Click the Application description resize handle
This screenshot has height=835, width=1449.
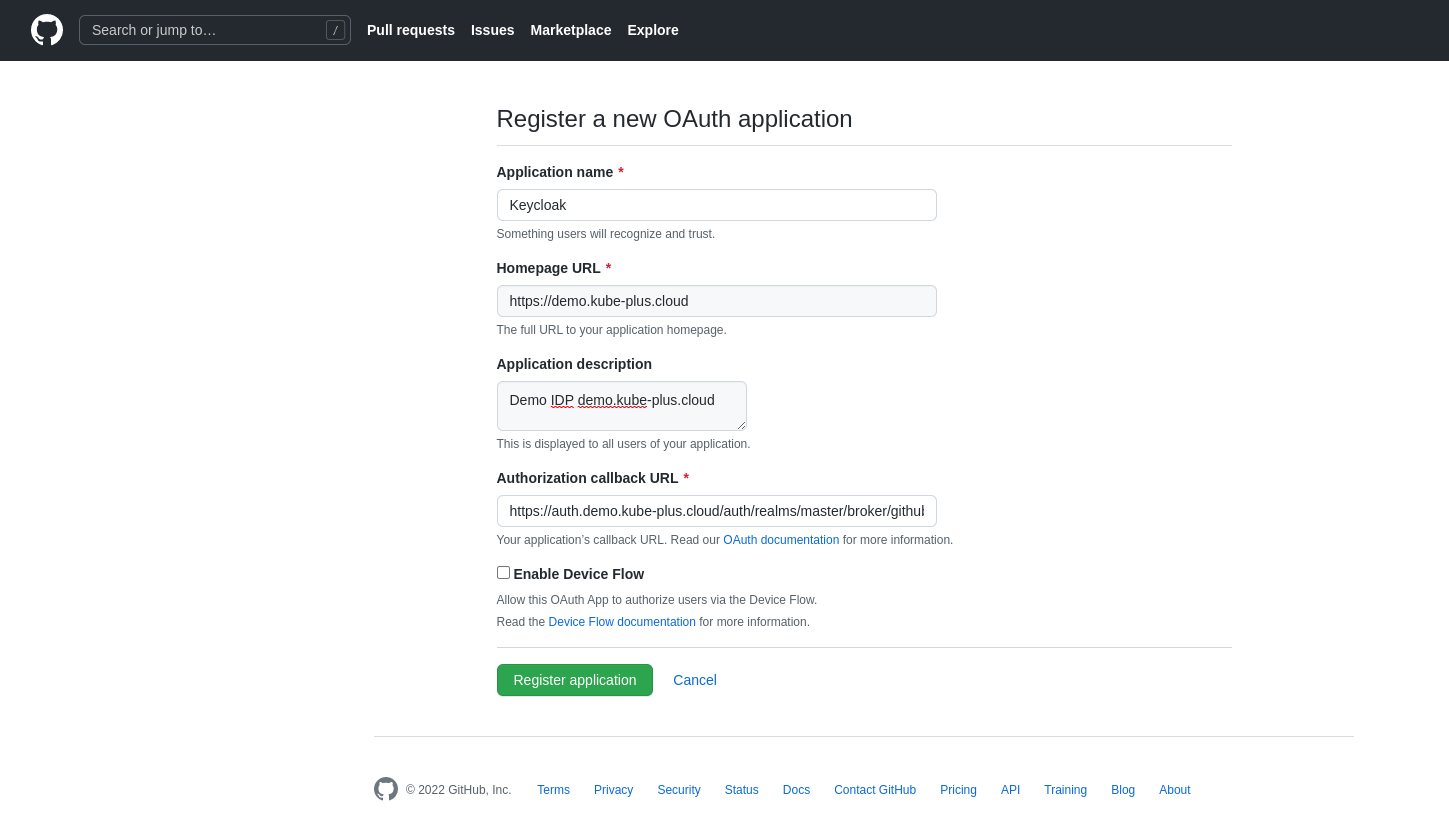tap(741, 425)
